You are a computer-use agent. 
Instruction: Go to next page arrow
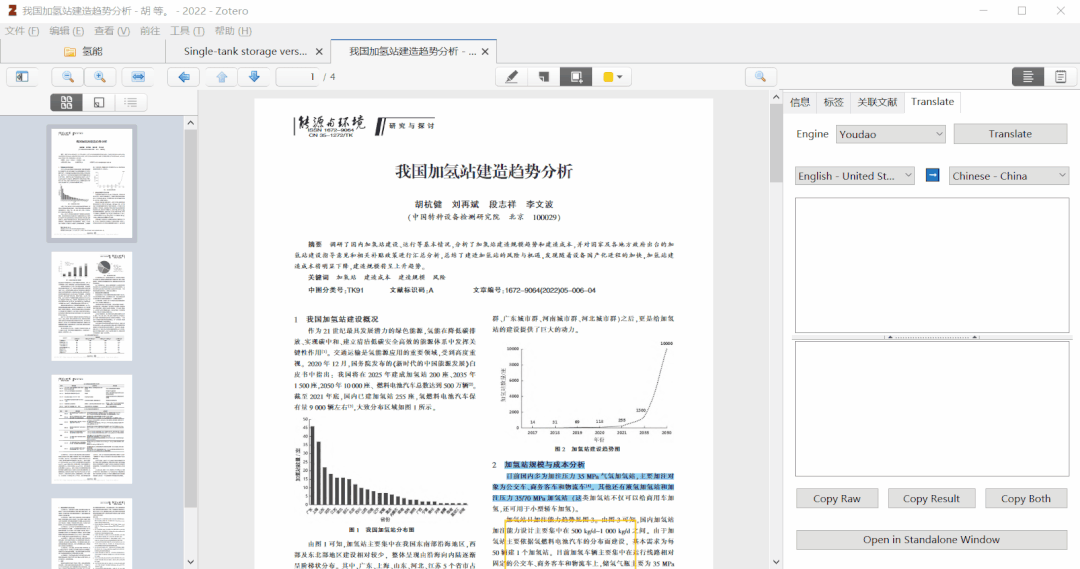pyautogui.click(x=254, y=76)
